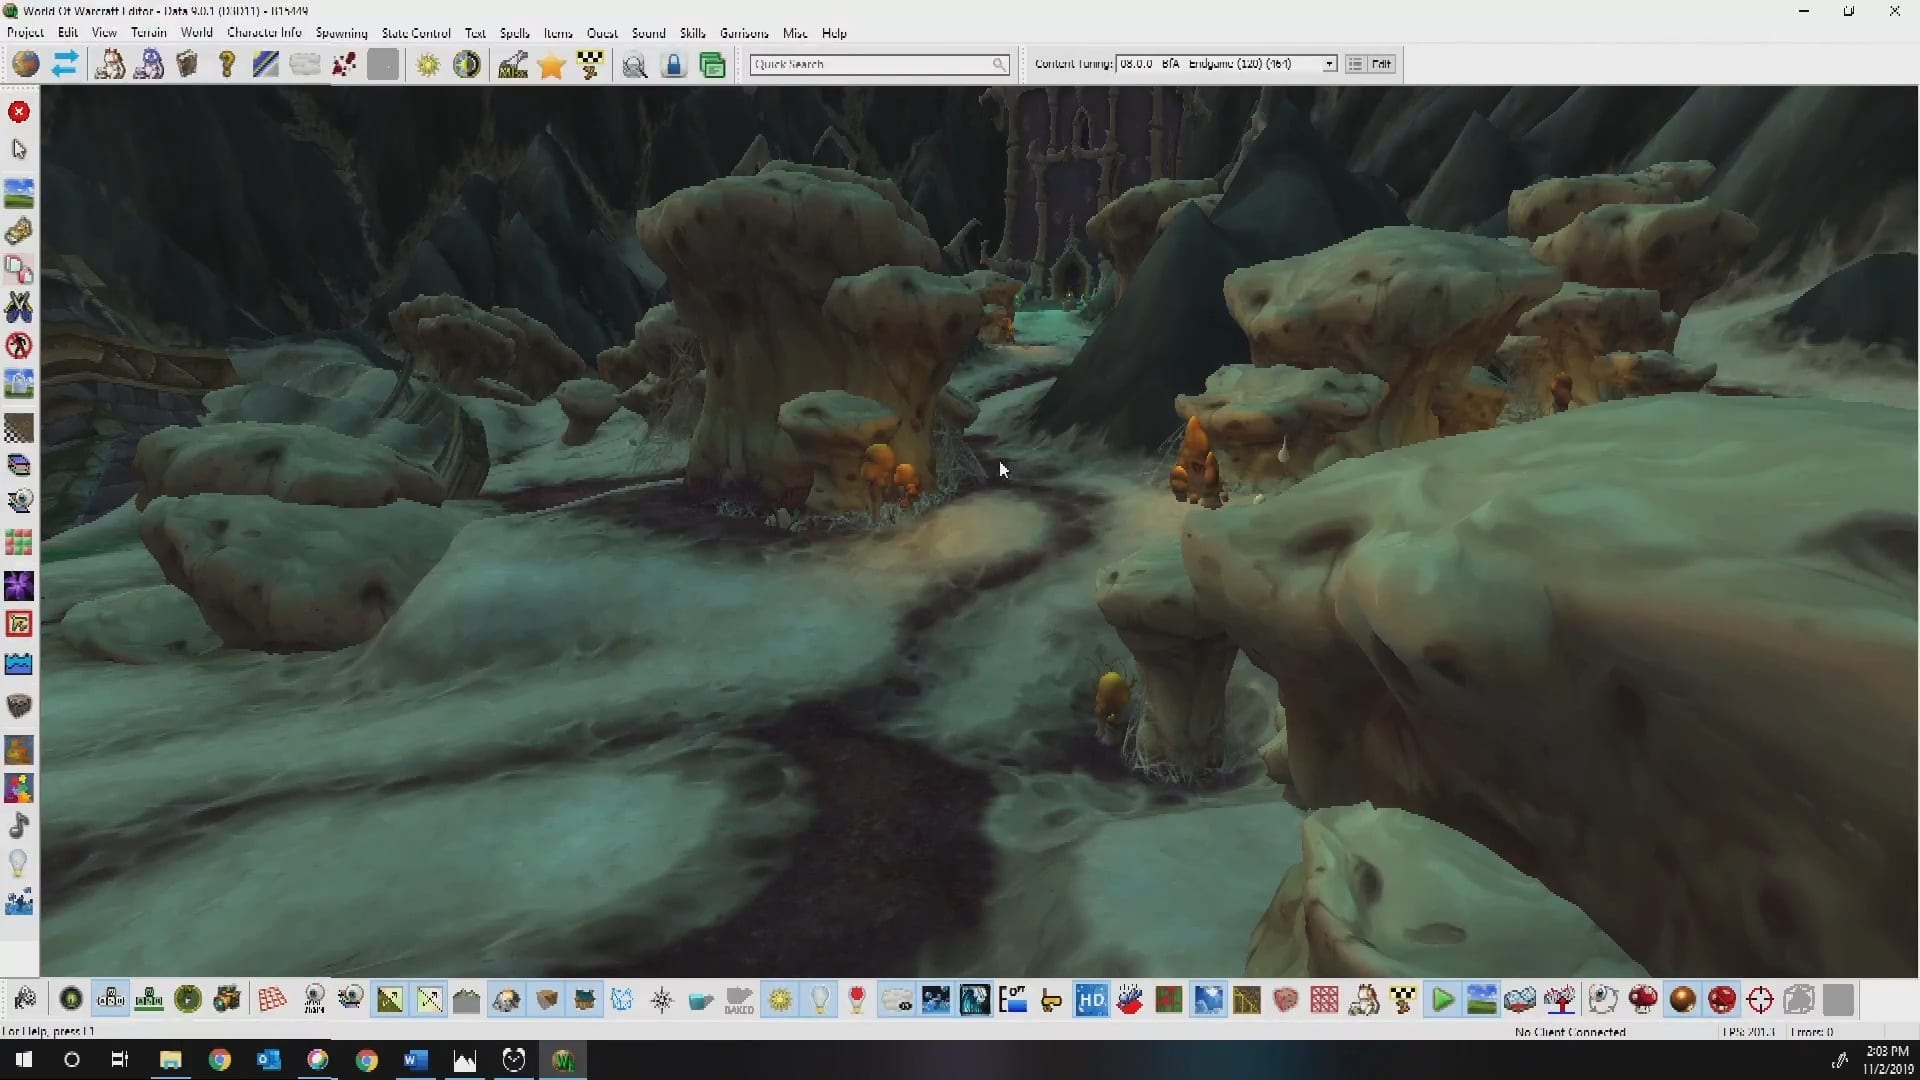This screenshot has width=1920, height=1080.
Task: Click the padlock icon in toolbar
Action: pyautogui.click(x=674, y=66)
